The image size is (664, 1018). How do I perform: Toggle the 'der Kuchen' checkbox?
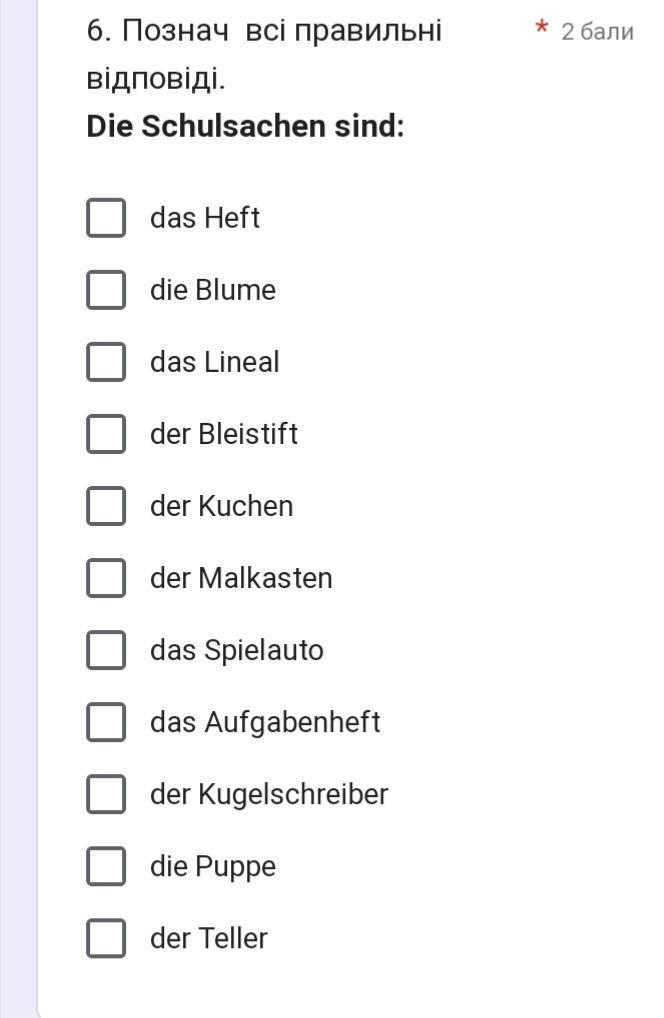(106, 506)
